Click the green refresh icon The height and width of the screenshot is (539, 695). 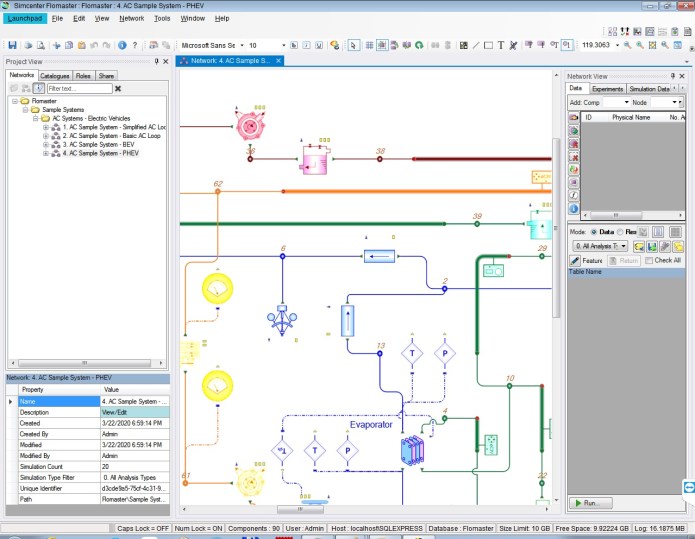click(419, 45)
